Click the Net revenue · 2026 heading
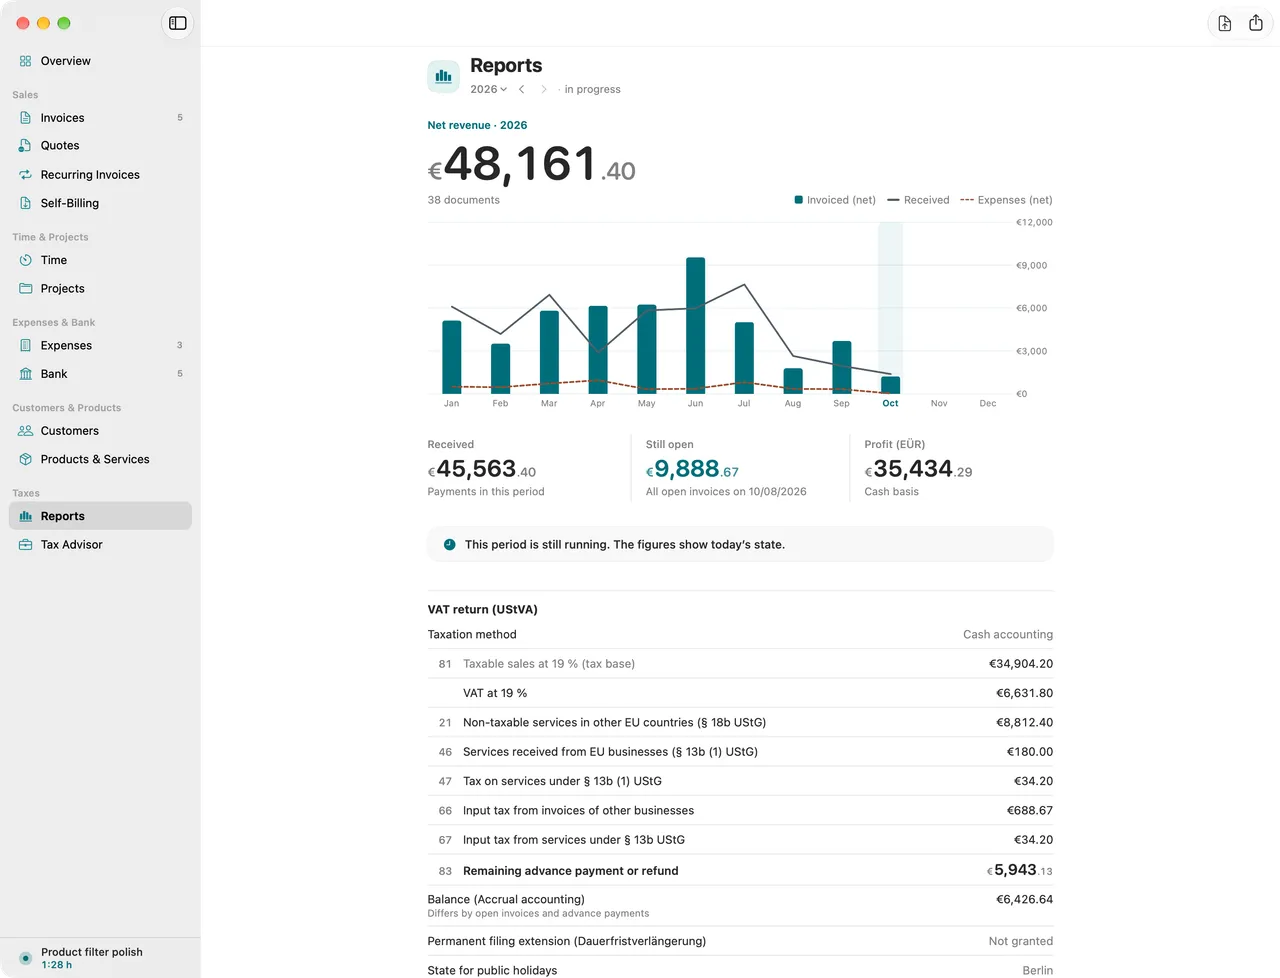1280x978 pixels. point(477,126)
